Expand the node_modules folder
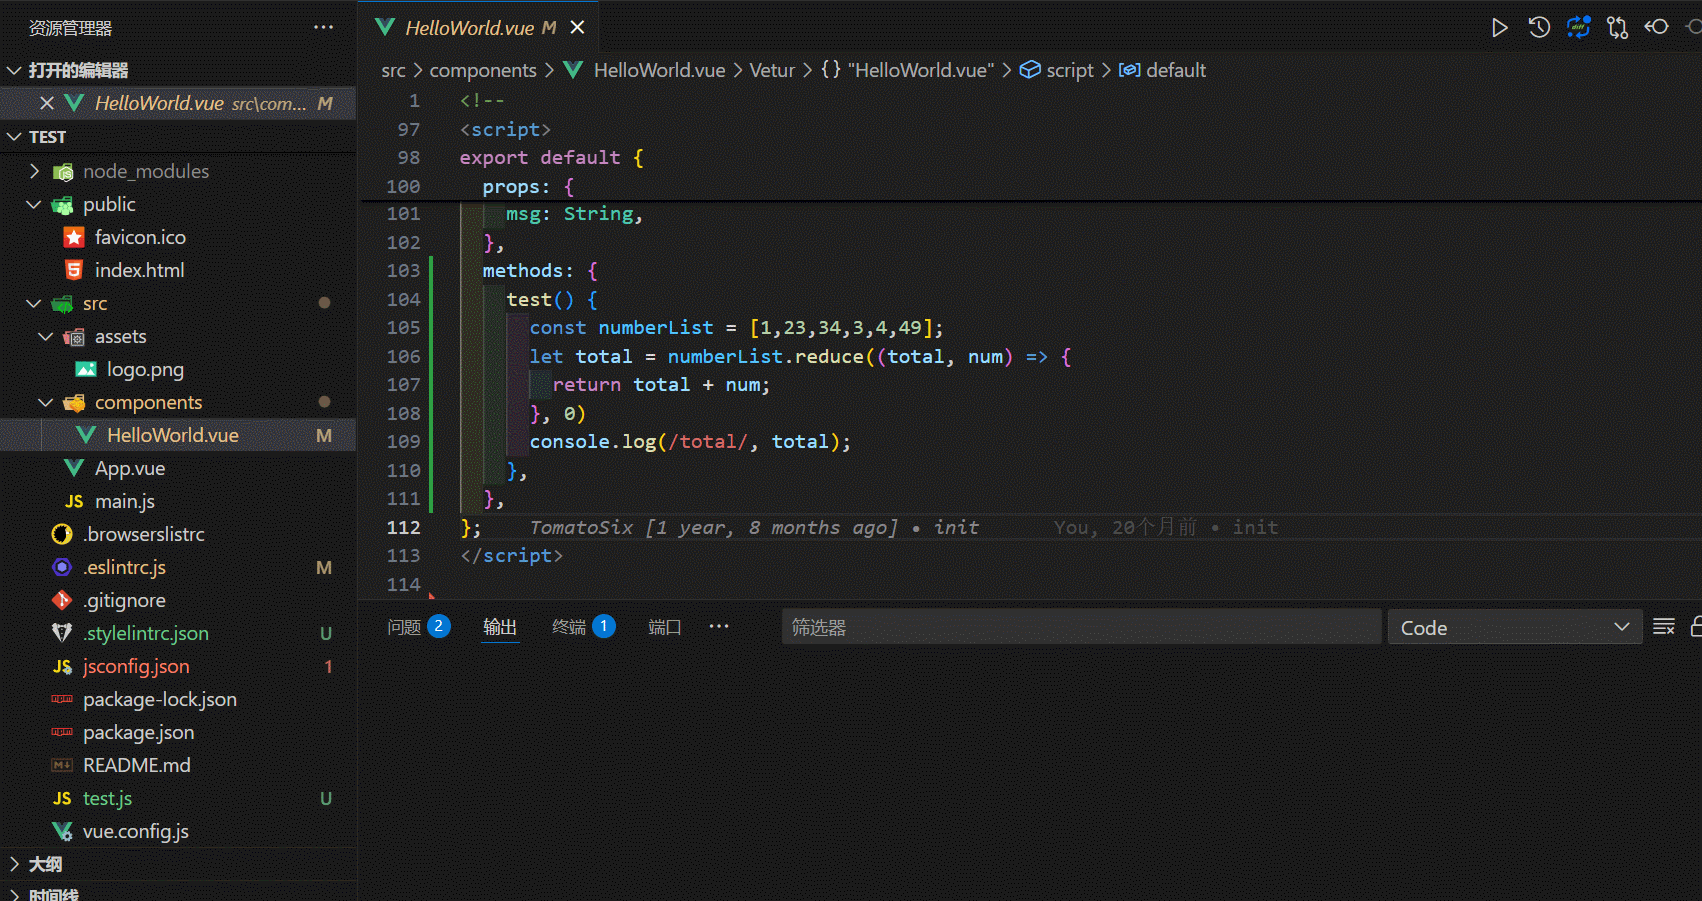 [34, 171]
